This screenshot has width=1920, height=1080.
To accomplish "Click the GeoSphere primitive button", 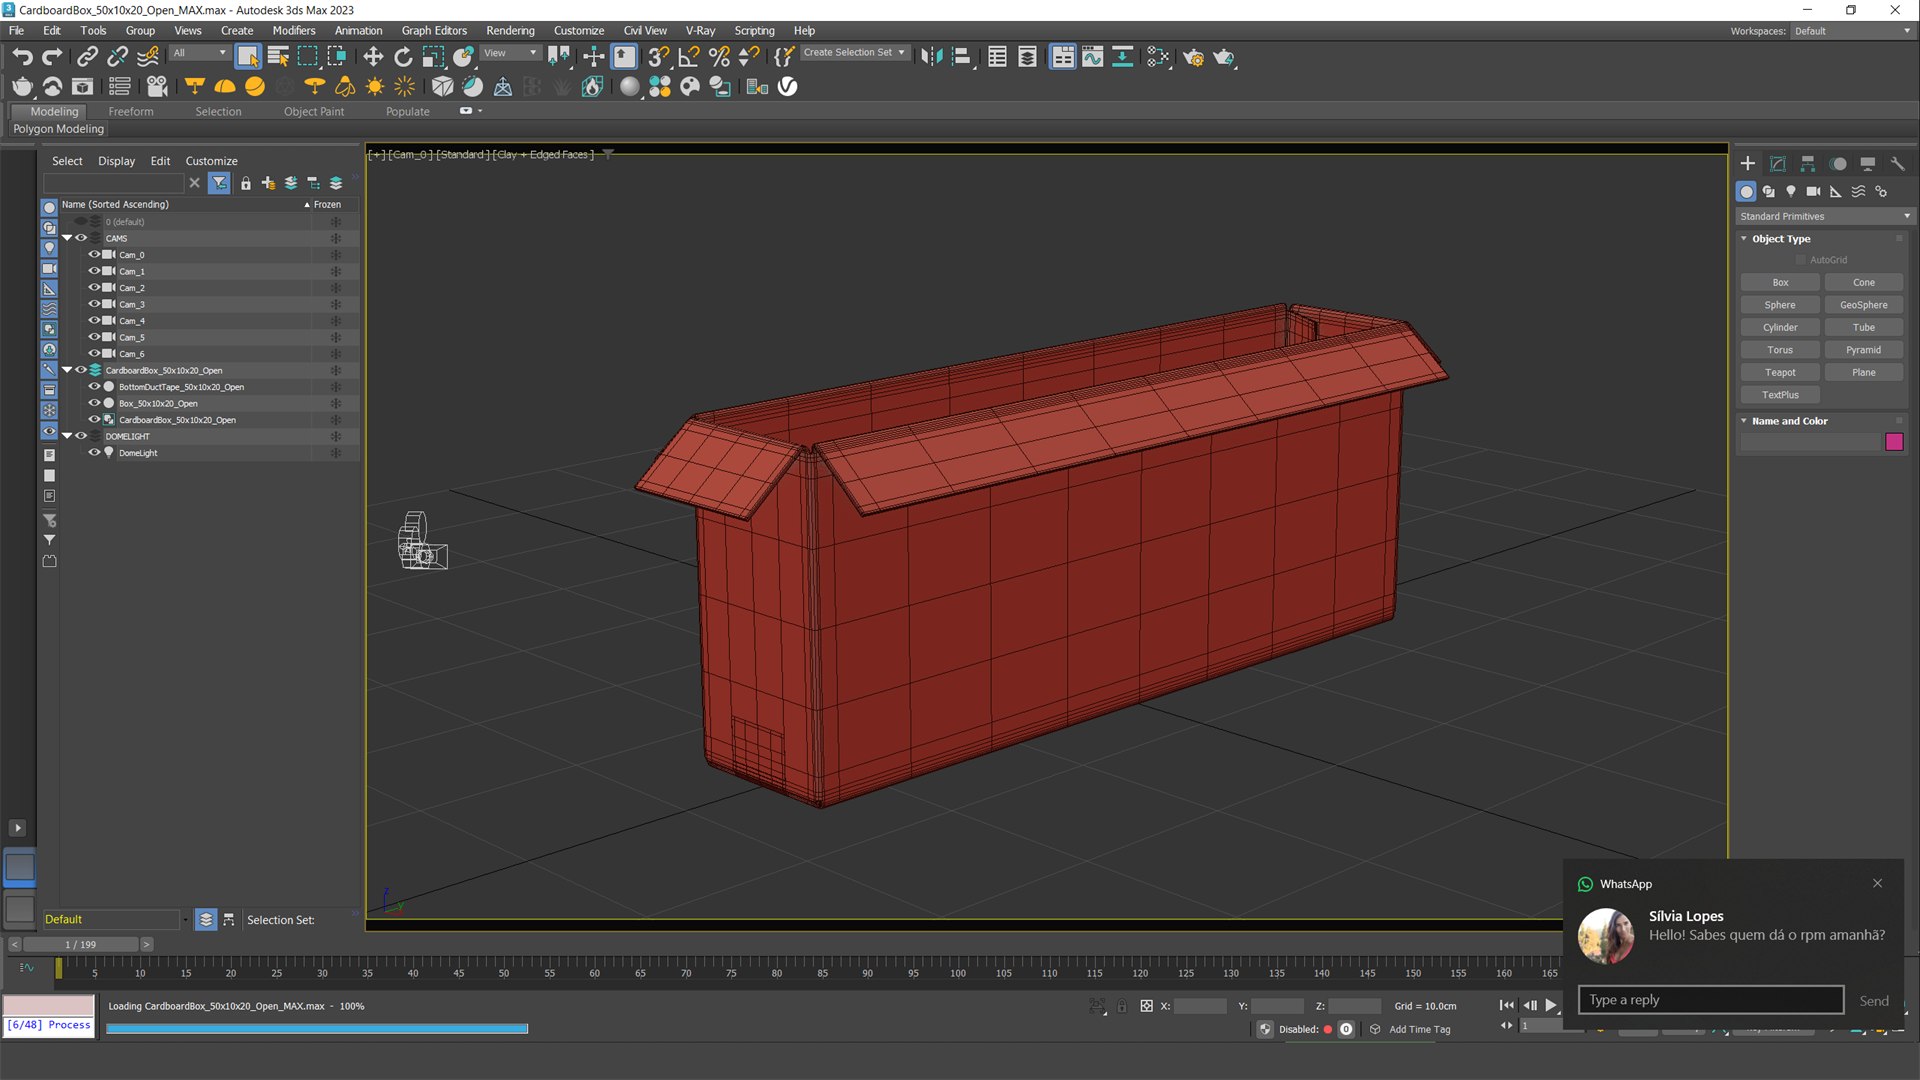I will [x=1864, y=305].
